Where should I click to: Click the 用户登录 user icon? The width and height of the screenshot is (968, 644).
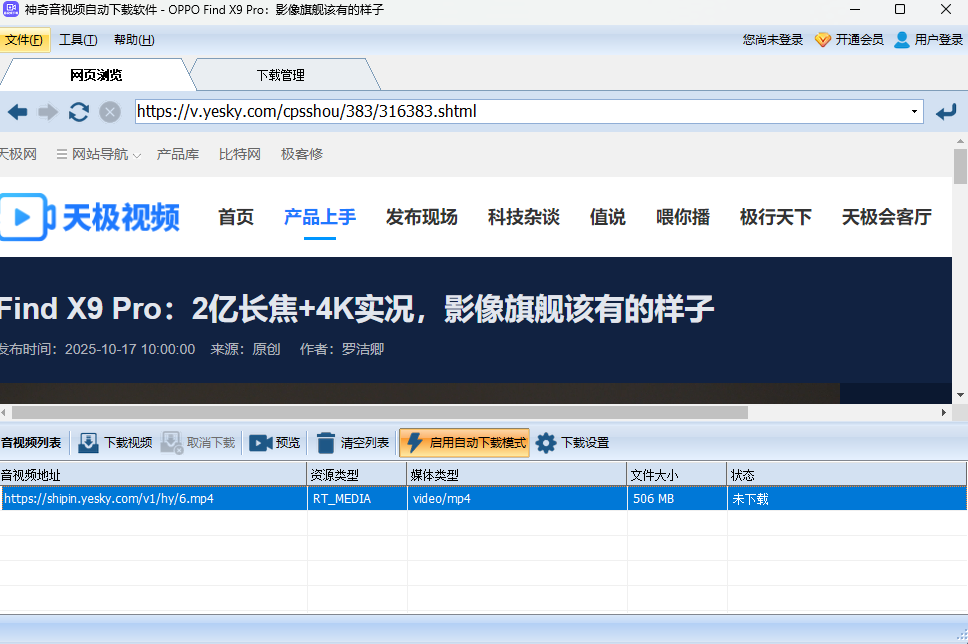pyautogui.click(x=901, y=40)
